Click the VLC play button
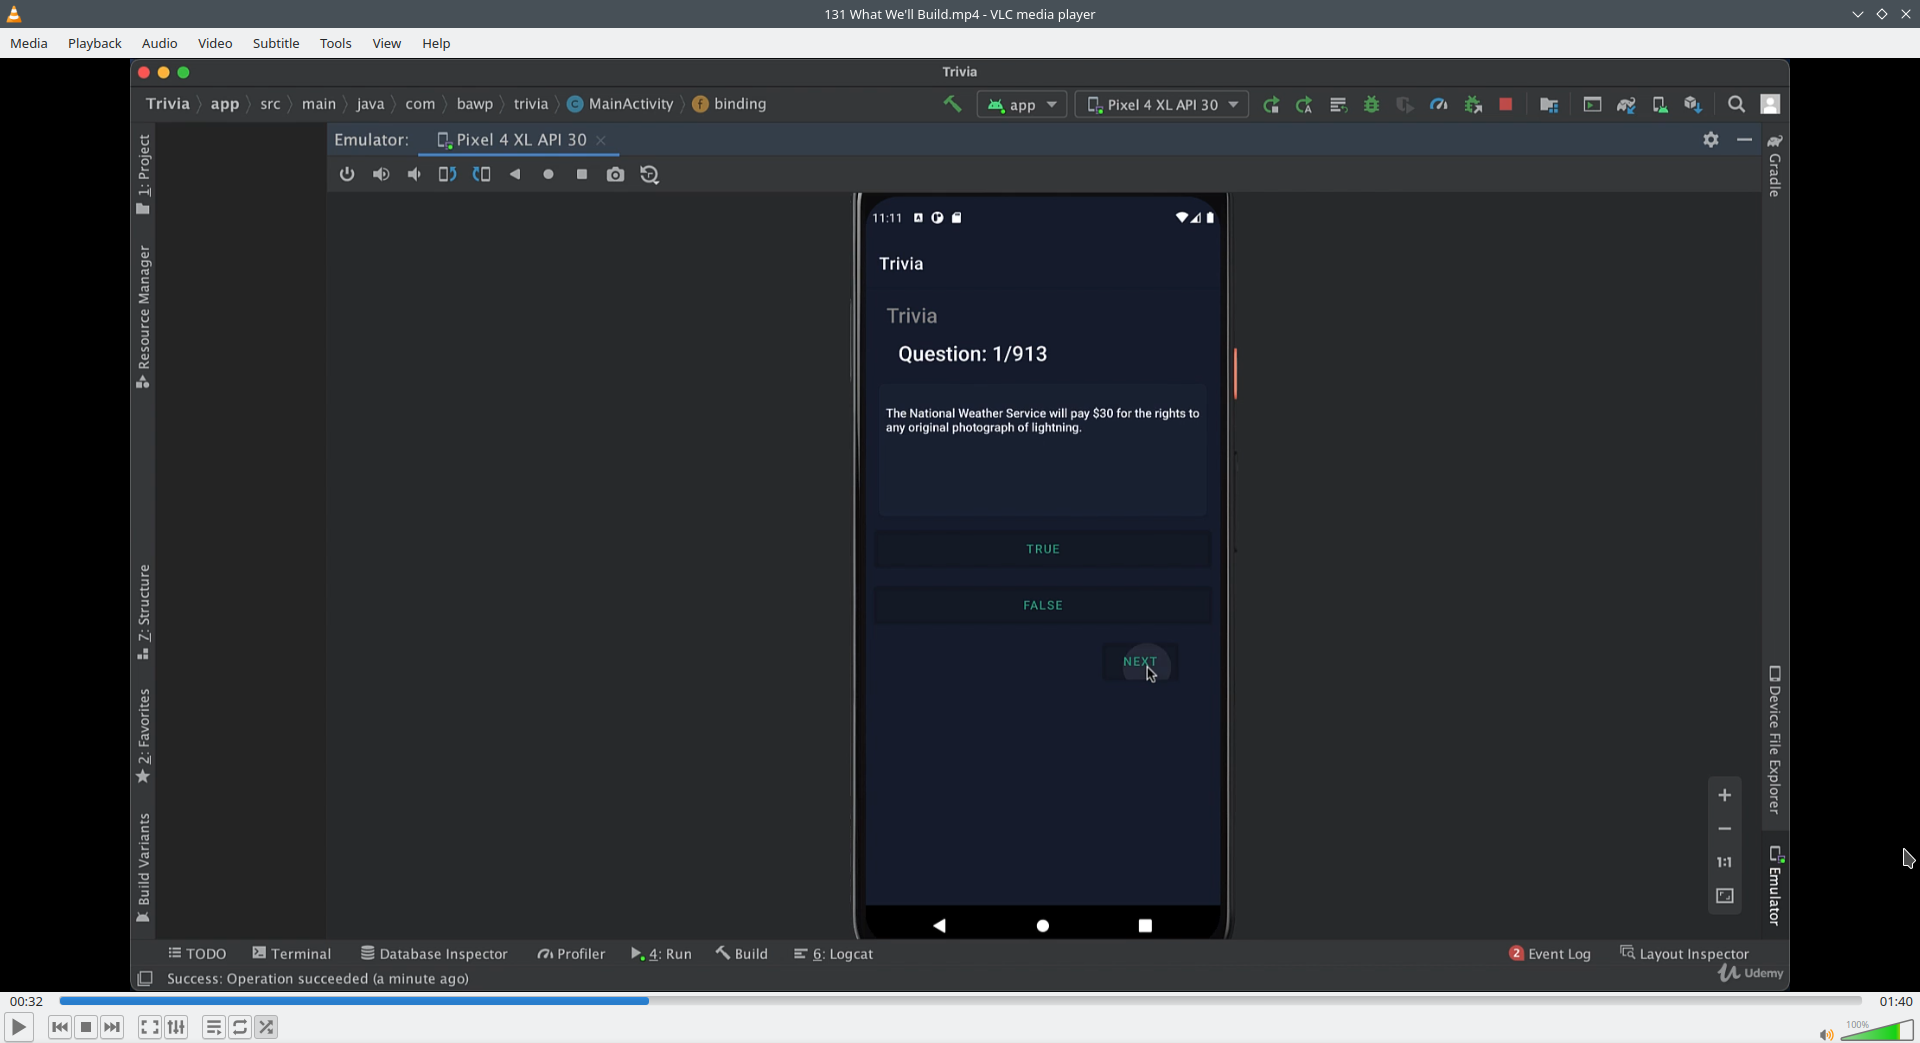Viewport: 1920px width, 1043px height. point(18,1027)
